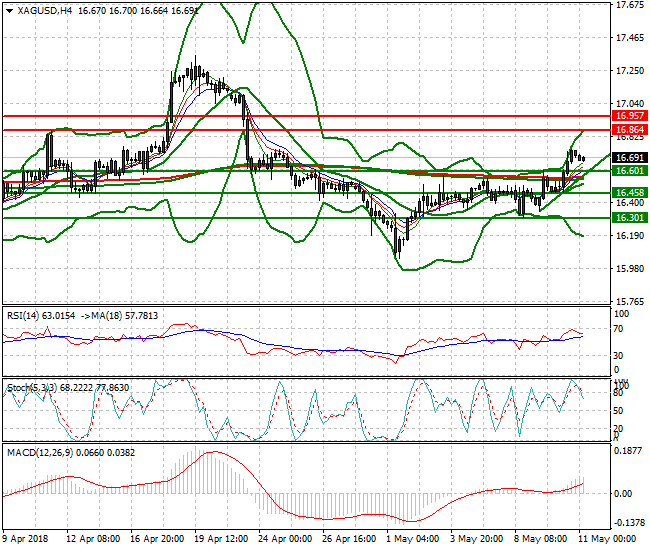Select the green 16.601 level label
Screen dimensions: 650x550
click(628, 171)
